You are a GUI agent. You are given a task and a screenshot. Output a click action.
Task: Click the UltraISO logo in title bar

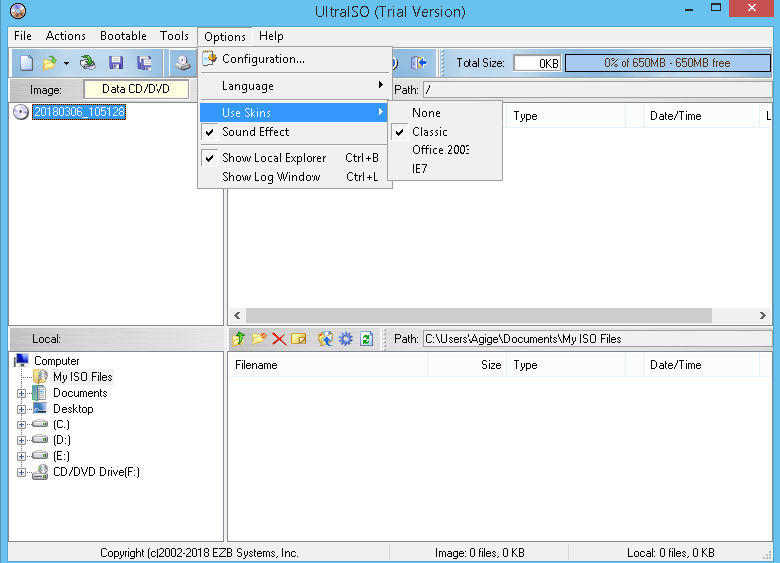(x=18, y=11)
